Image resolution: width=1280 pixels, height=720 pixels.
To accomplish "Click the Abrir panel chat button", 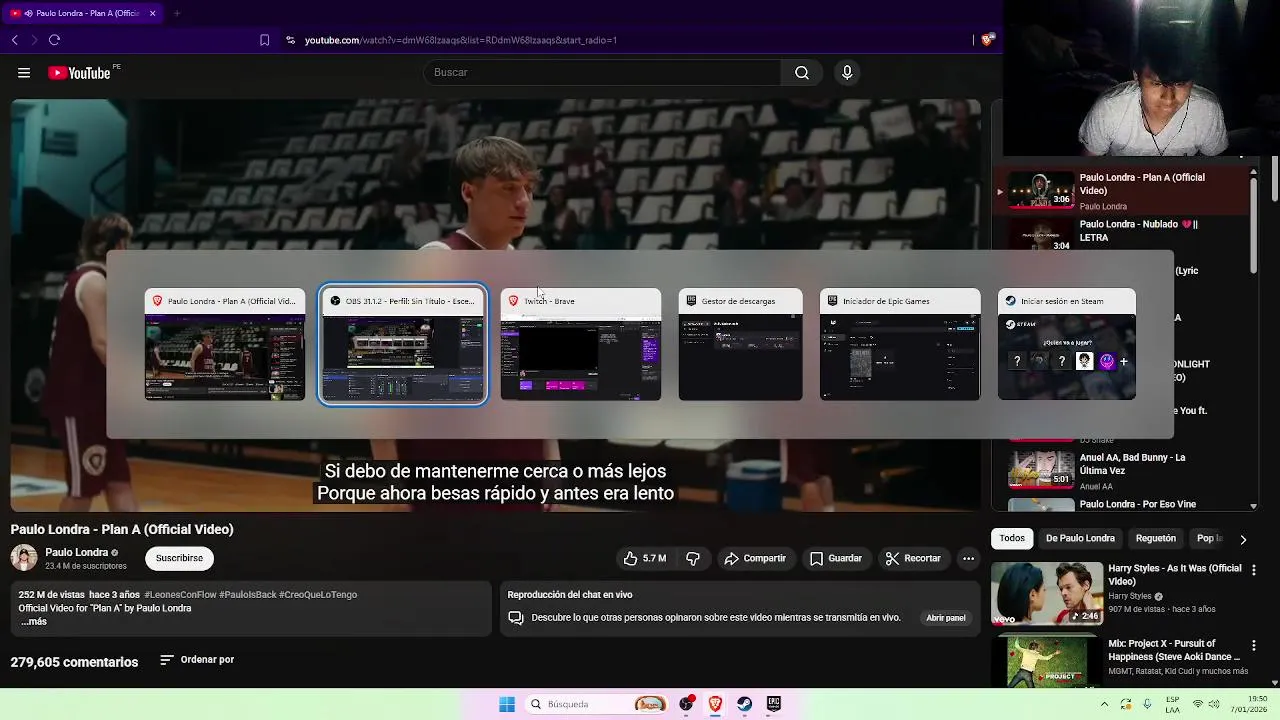I will tap(946, 618).
